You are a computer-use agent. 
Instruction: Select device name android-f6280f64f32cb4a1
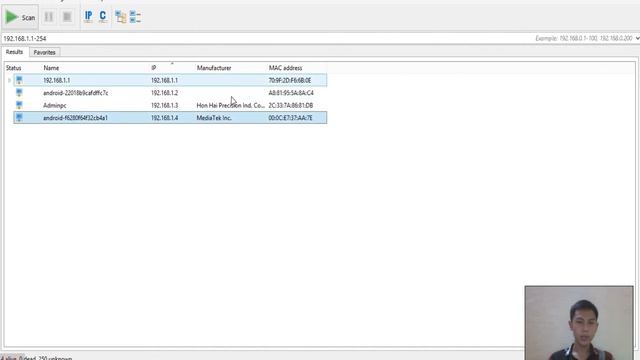coord(76,118)
